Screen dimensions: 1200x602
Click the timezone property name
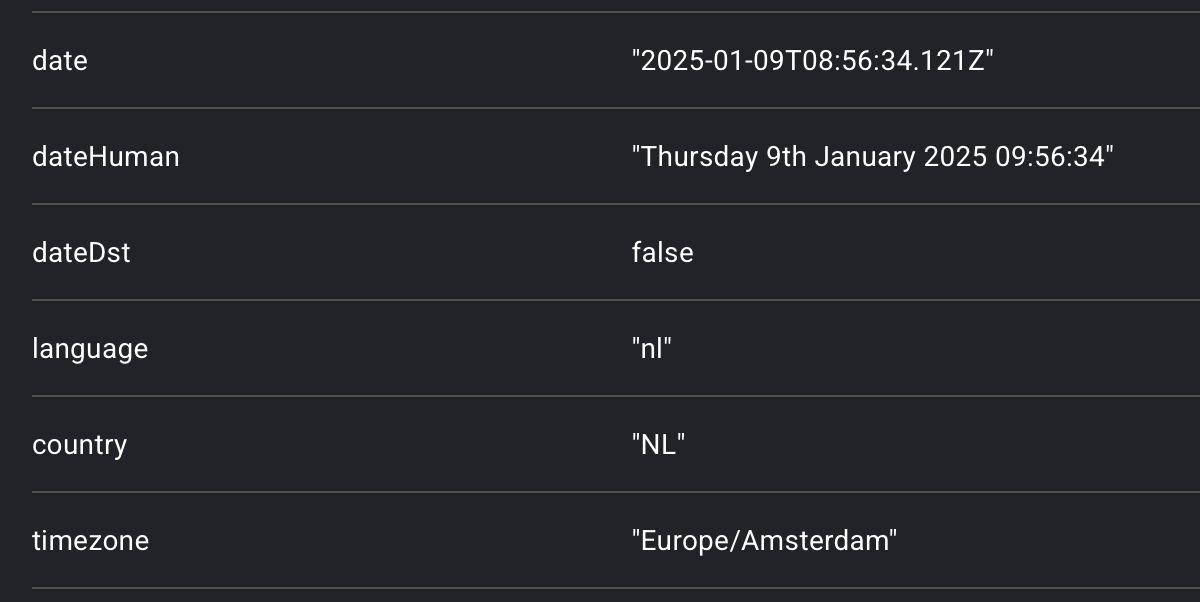click(x=91, y=541)
